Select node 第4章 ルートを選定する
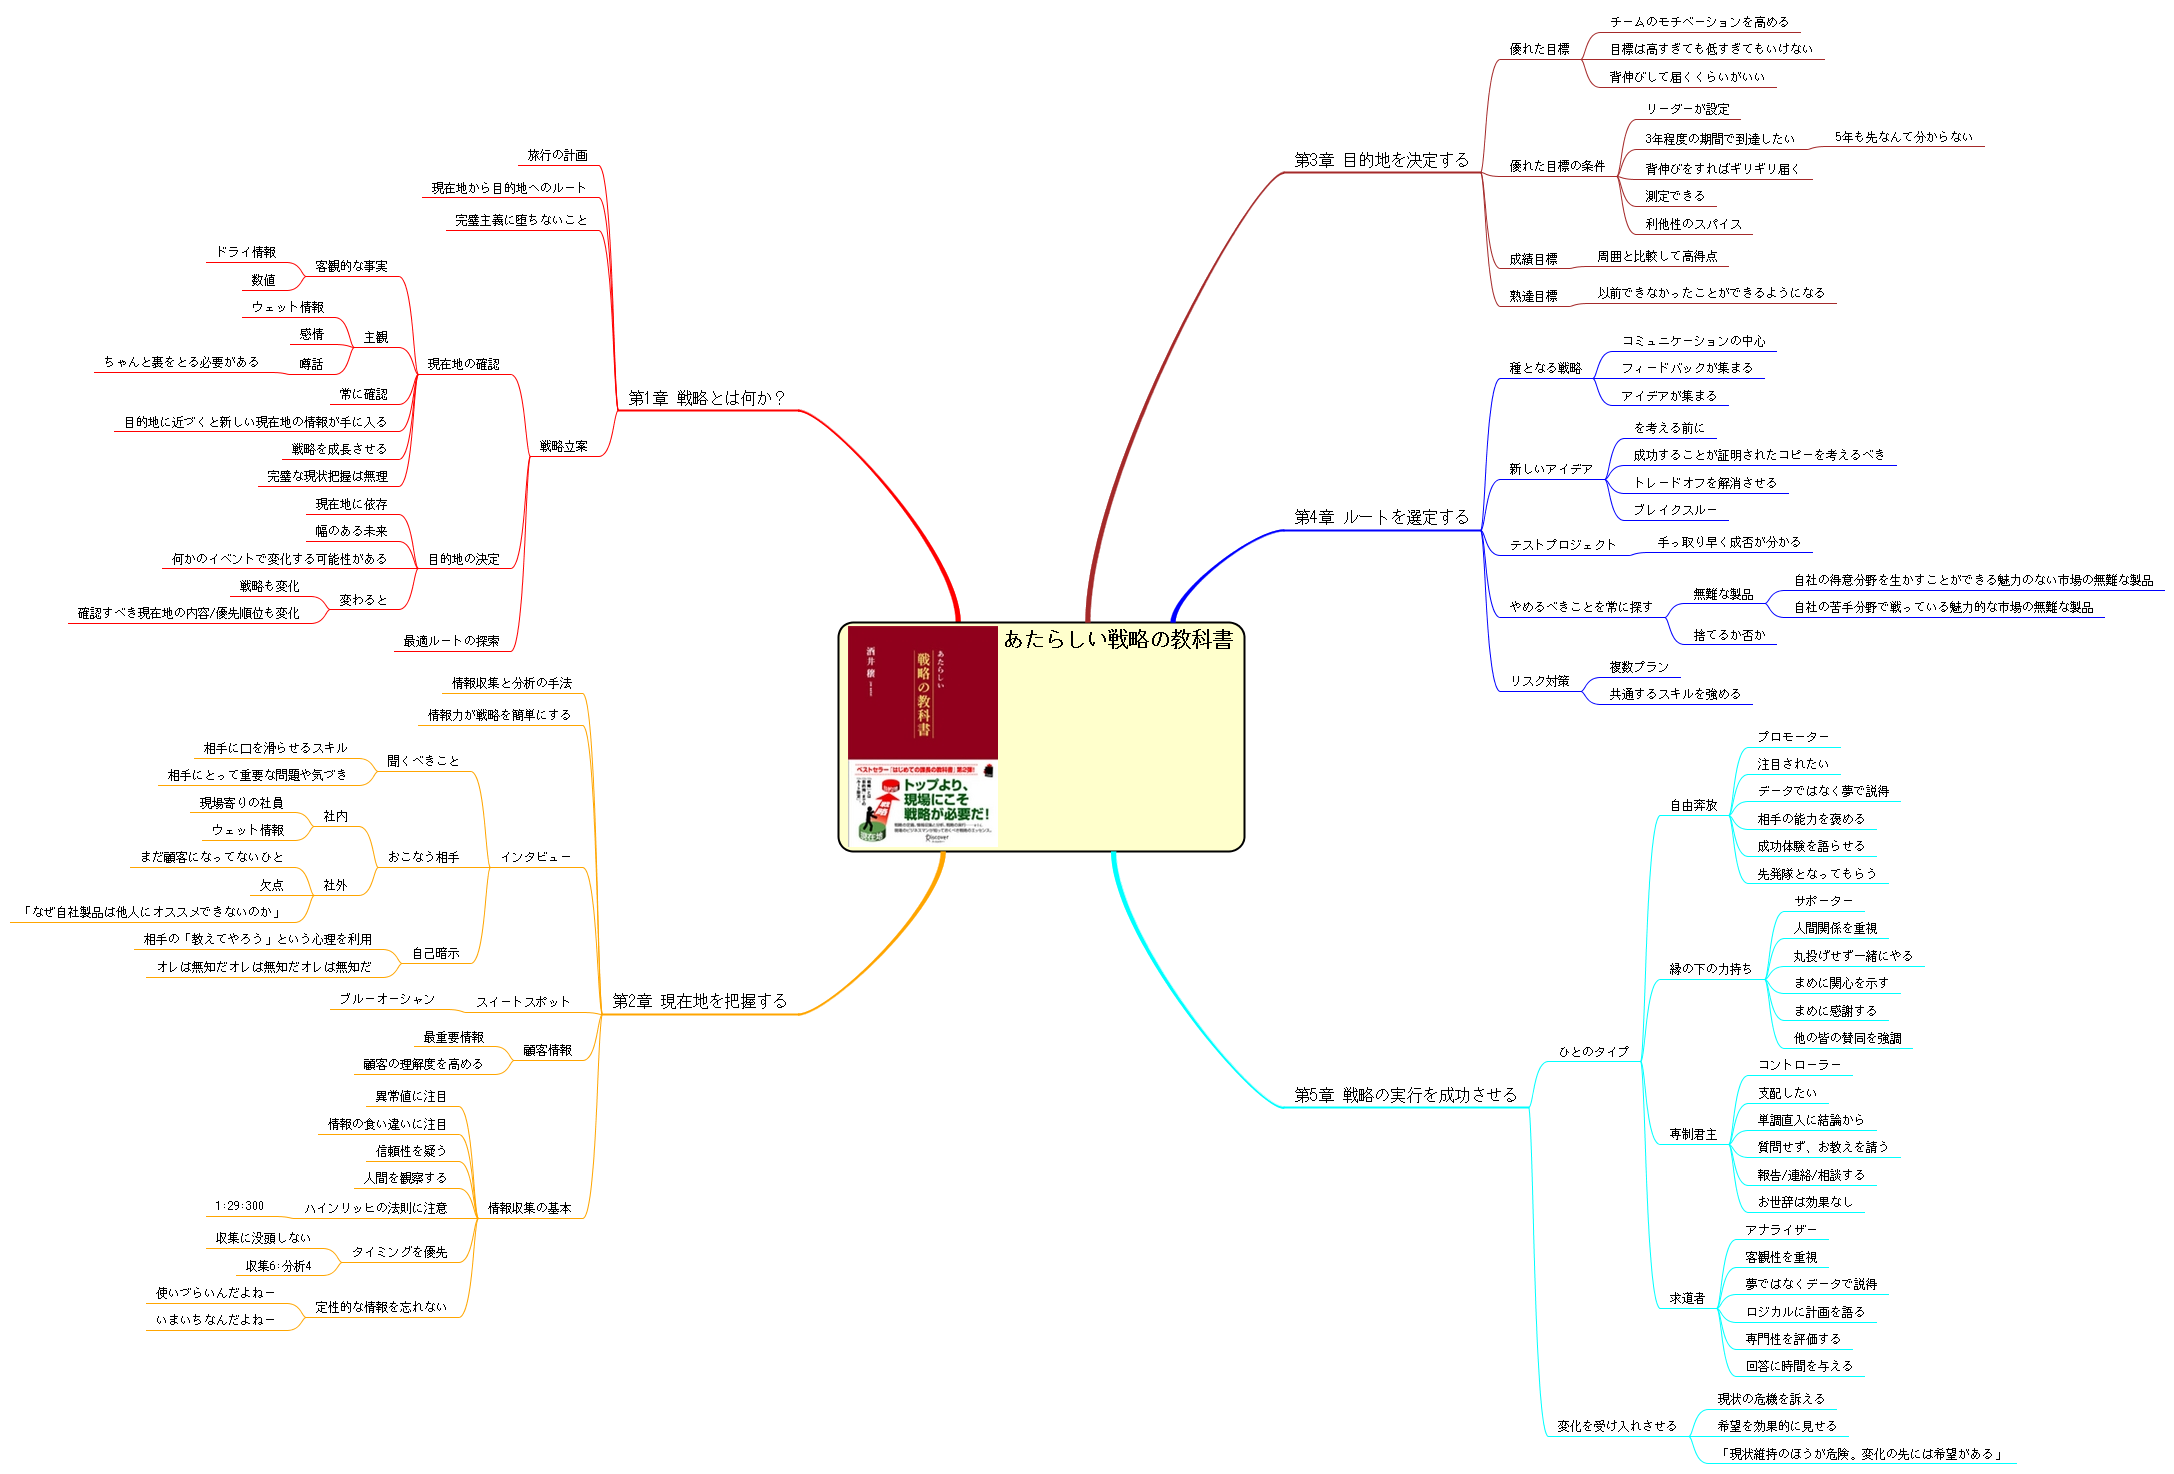 click(x=1381, y=517)
